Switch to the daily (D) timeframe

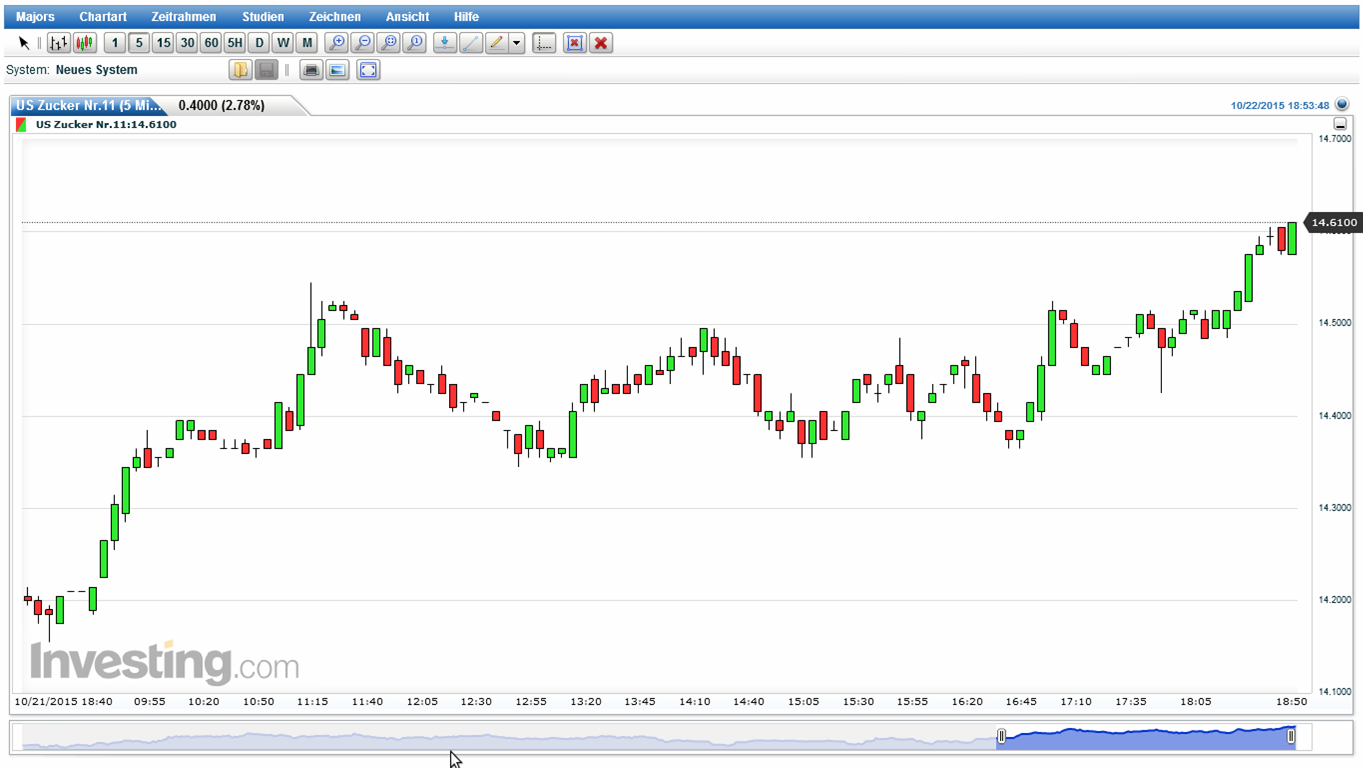pos(259,43)
